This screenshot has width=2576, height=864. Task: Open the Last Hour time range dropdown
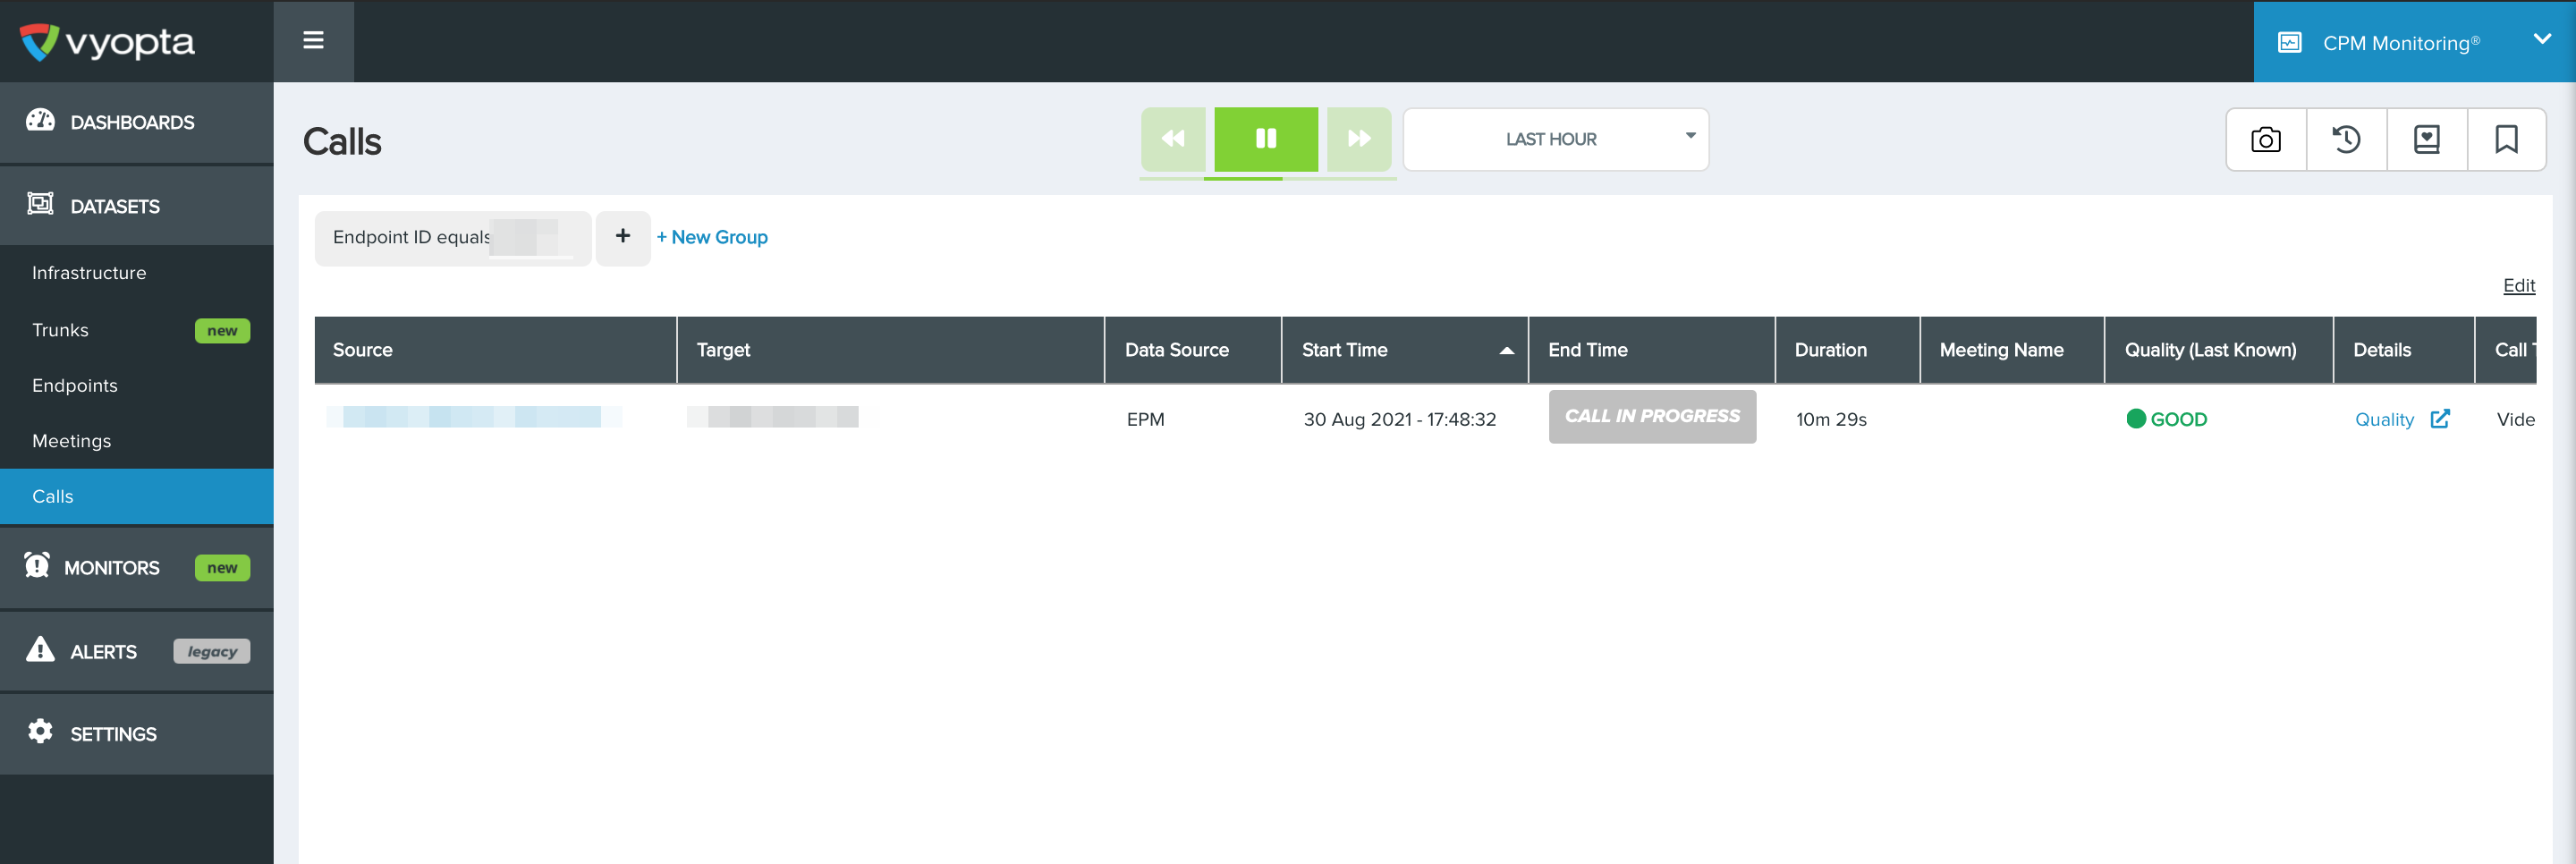[1555, 139]
